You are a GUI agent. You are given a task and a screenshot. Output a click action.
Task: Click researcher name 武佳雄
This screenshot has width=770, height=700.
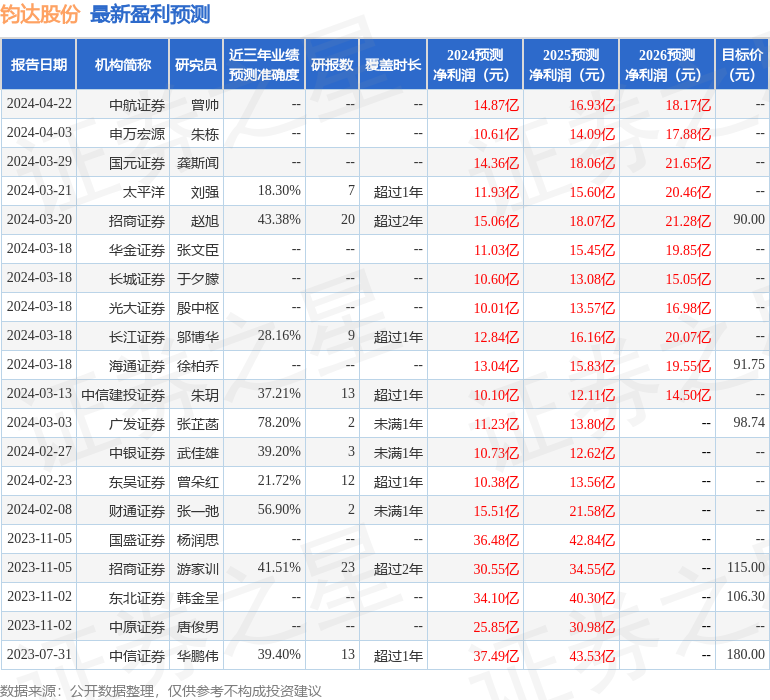click(198, 453)
